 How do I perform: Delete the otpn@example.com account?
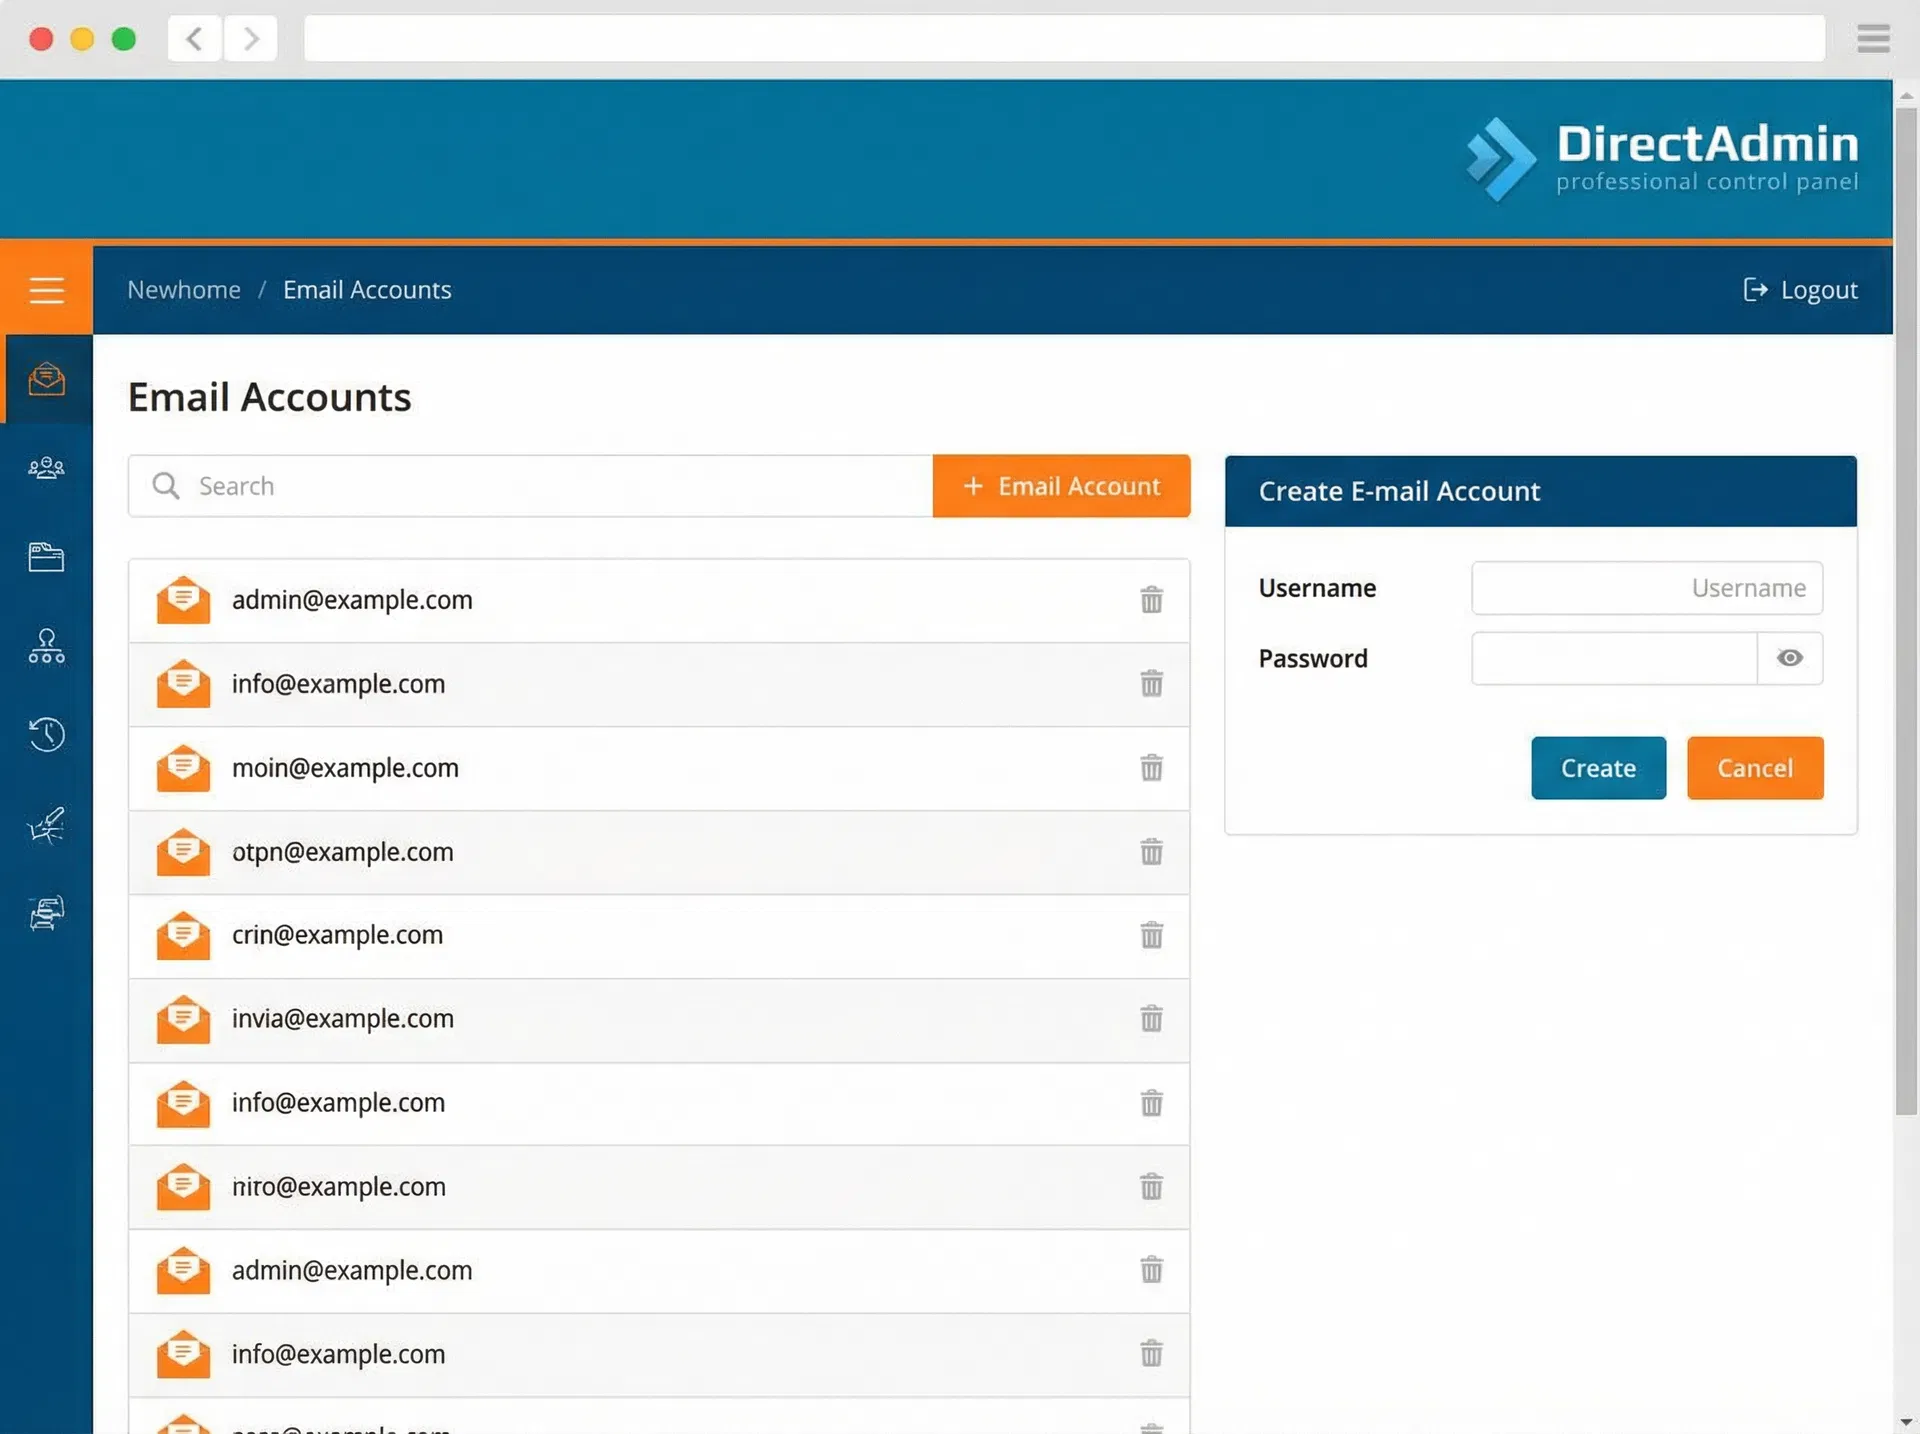click(1151, 851)
